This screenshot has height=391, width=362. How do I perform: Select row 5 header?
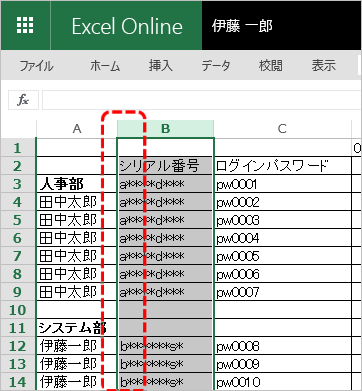[x=18, y=220]
